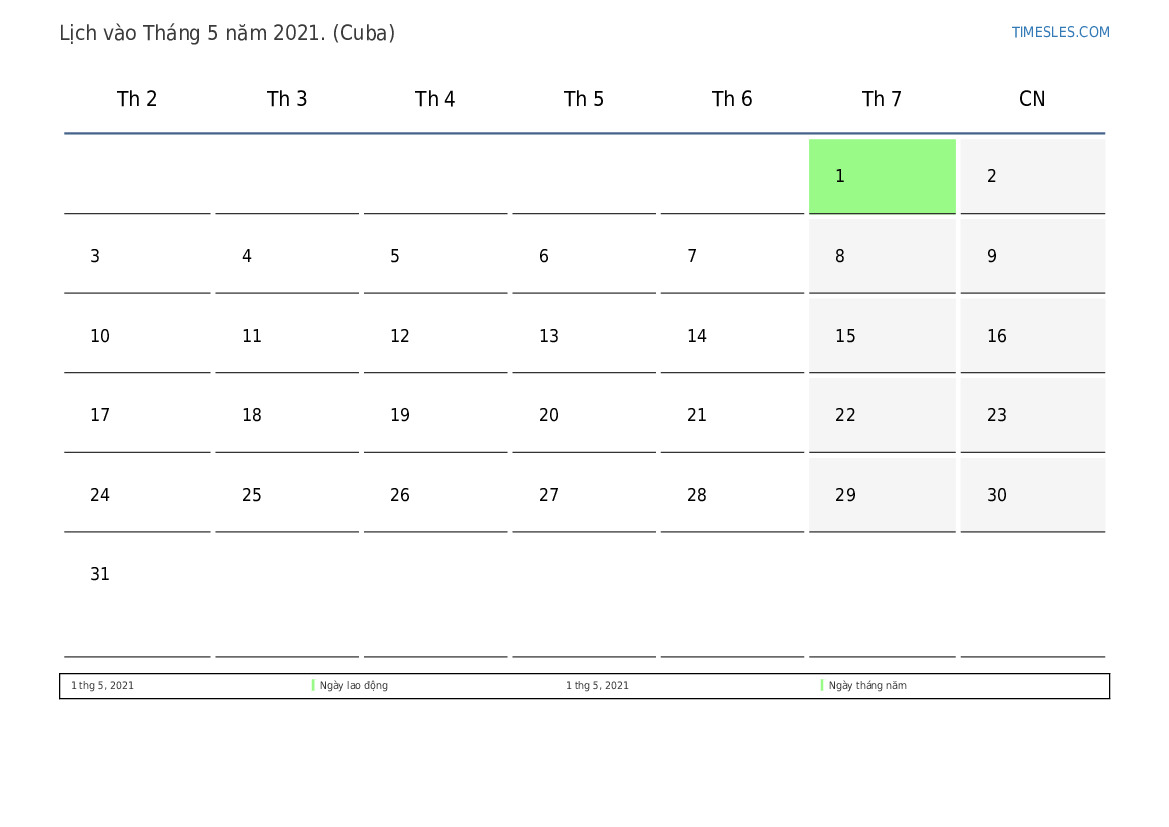
Task: Click day 6 in the calendar
Action: click(x=584, y=256)
